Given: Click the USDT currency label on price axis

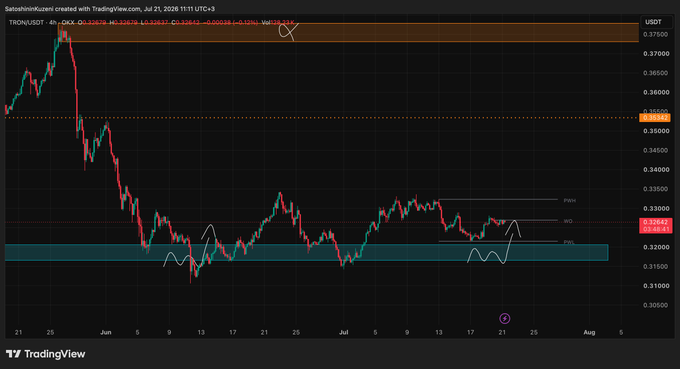Looking at the screenshot, I should pos(653,22).
